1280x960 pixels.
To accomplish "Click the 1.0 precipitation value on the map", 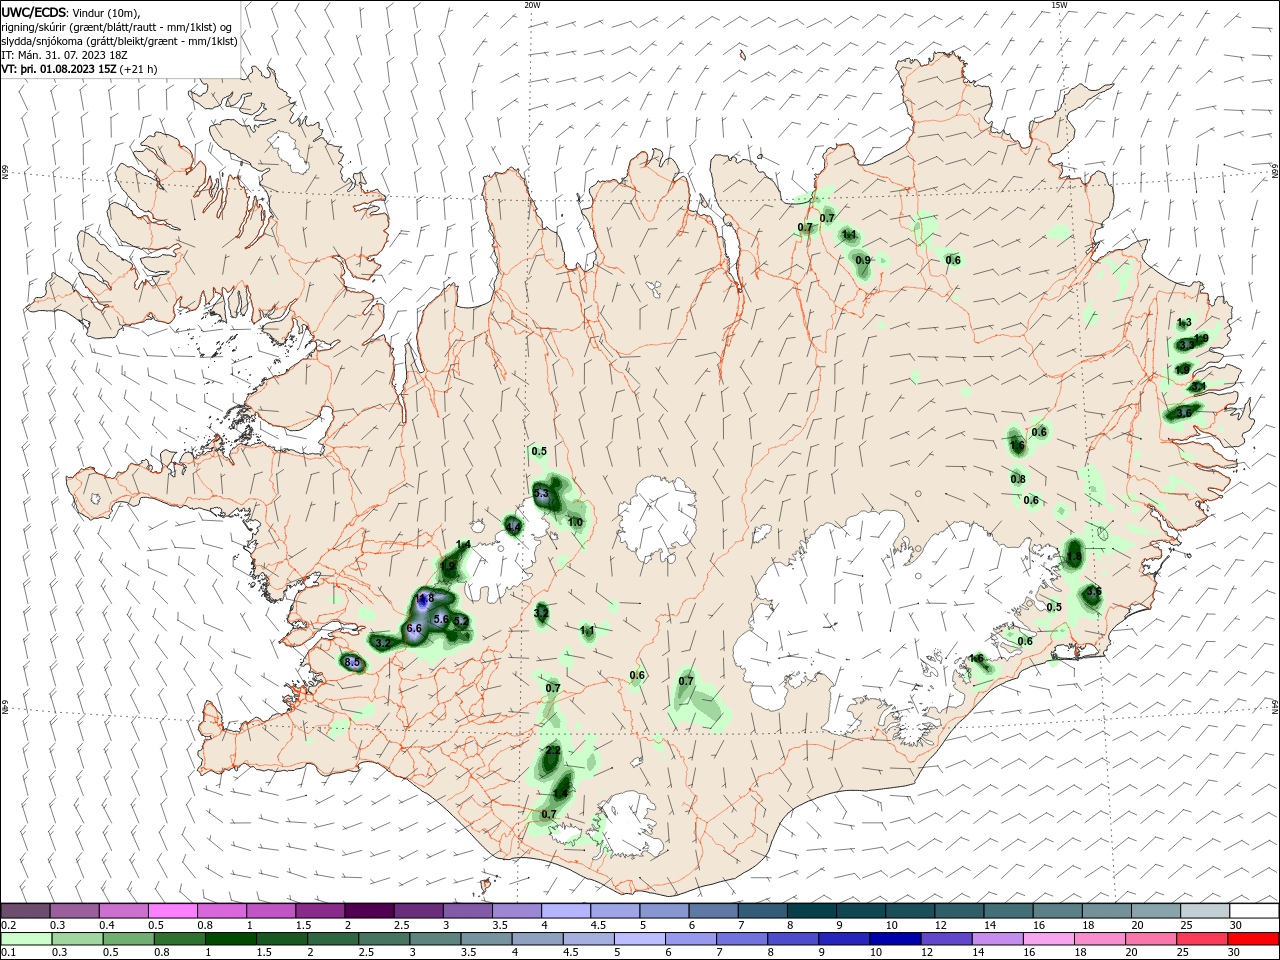I will pyautogui.click(x=575, y=522).
